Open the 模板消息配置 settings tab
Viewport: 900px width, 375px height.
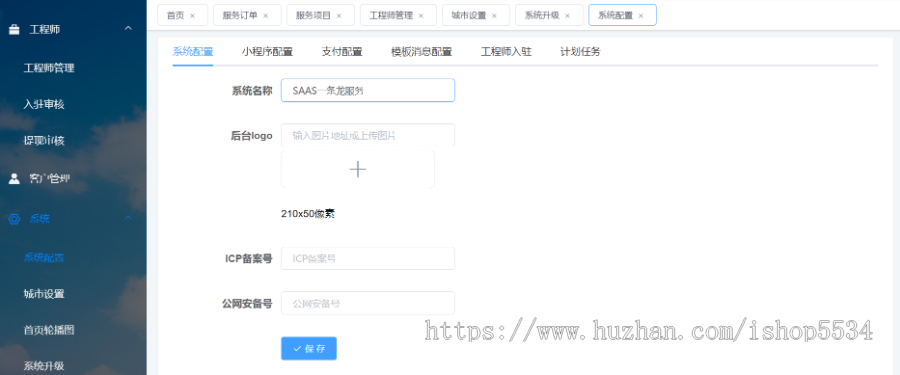point(422,52)
